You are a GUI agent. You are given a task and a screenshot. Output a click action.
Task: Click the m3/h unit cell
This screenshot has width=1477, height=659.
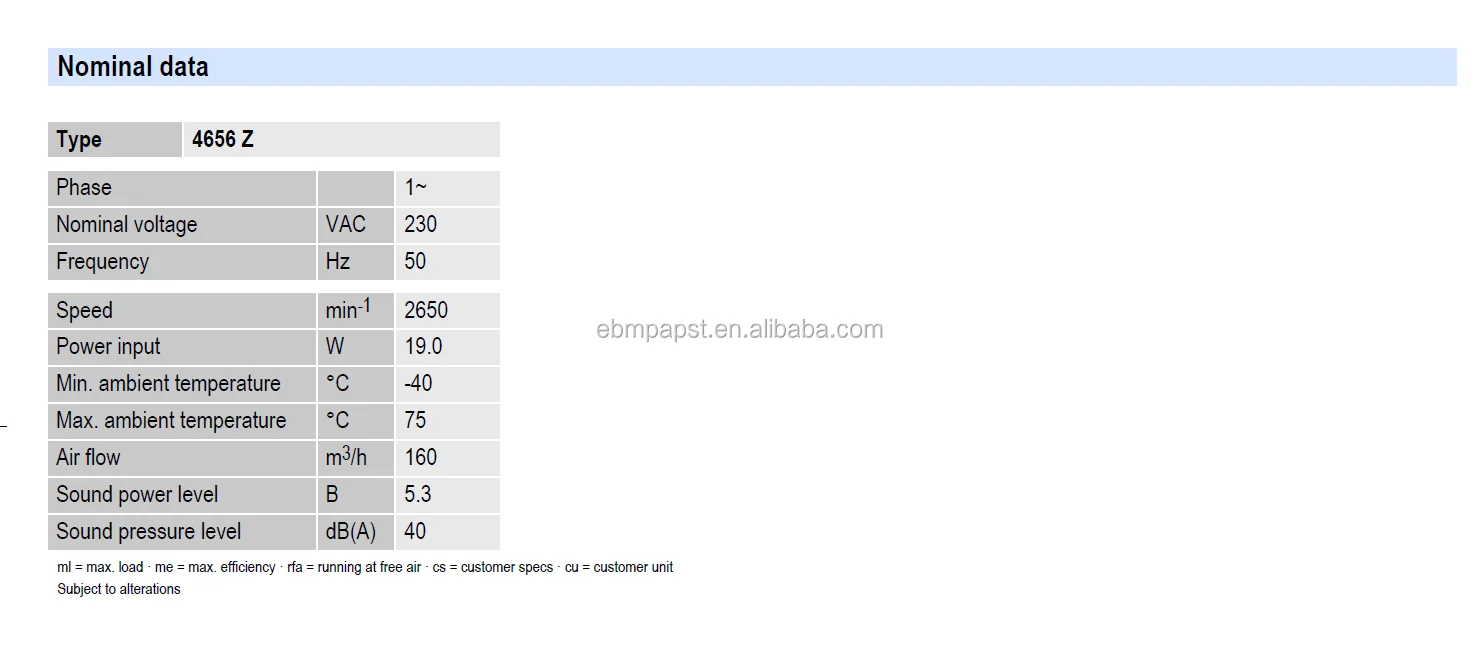pos(346,458)
